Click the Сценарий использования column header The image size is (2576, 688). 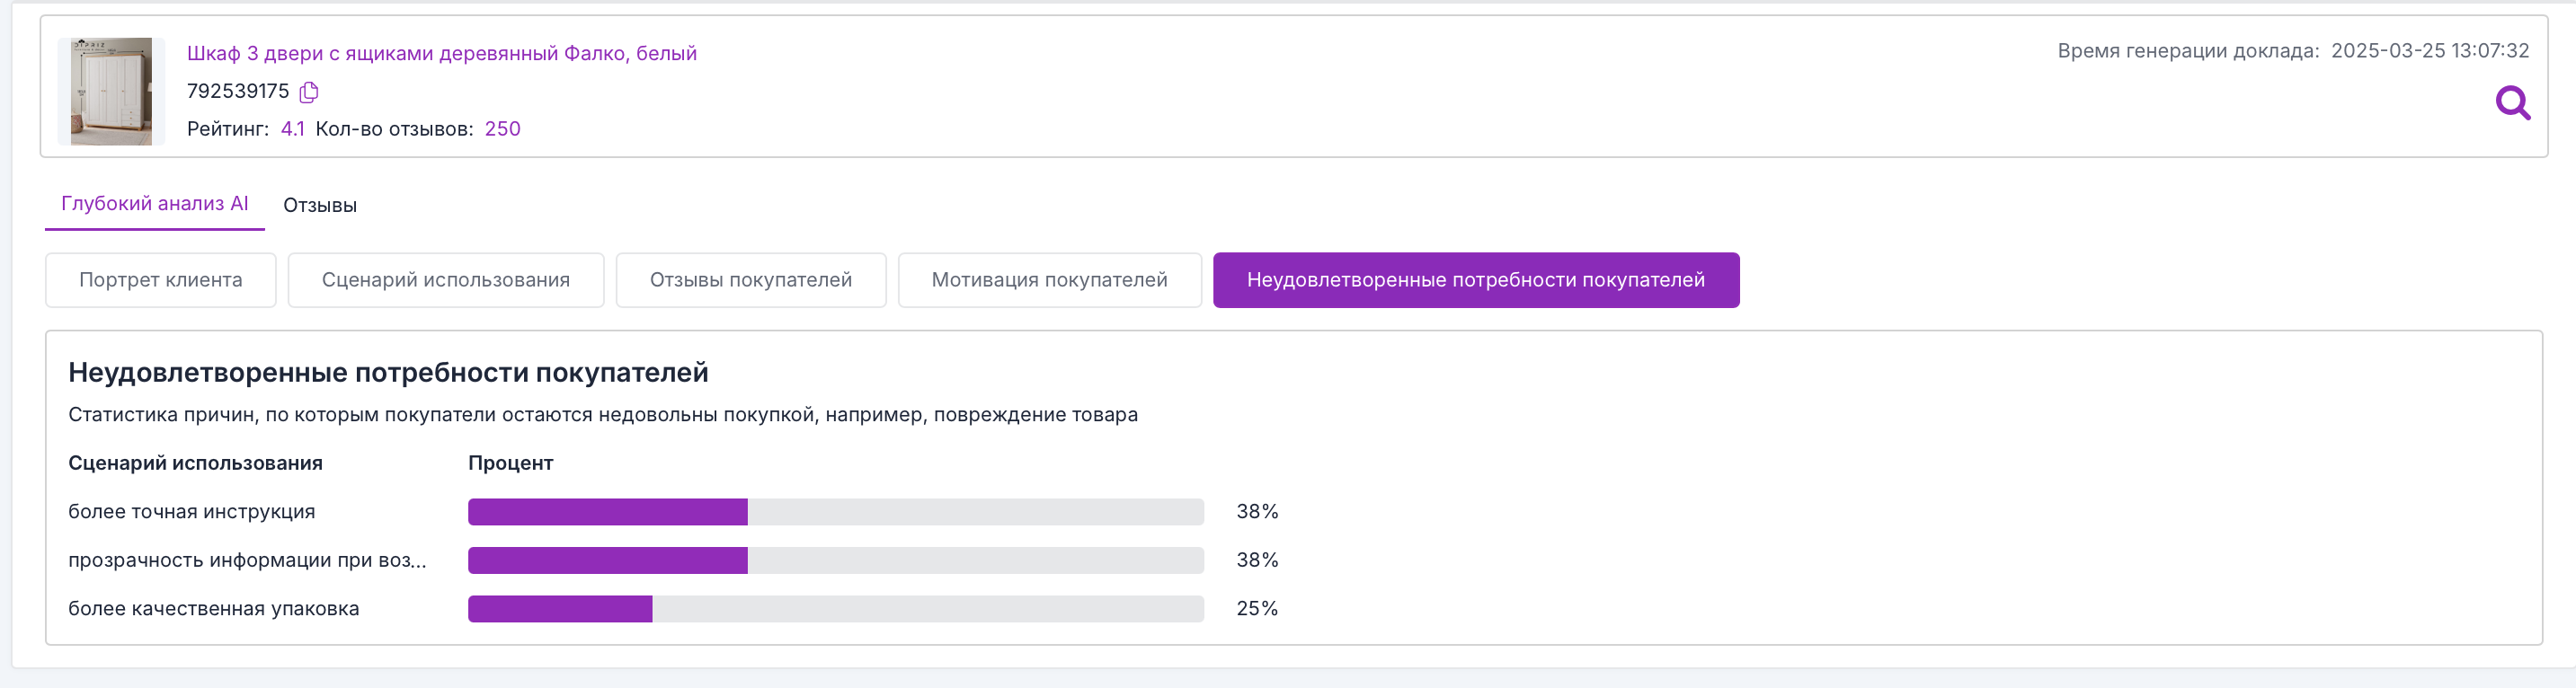[x=196, y=463]
